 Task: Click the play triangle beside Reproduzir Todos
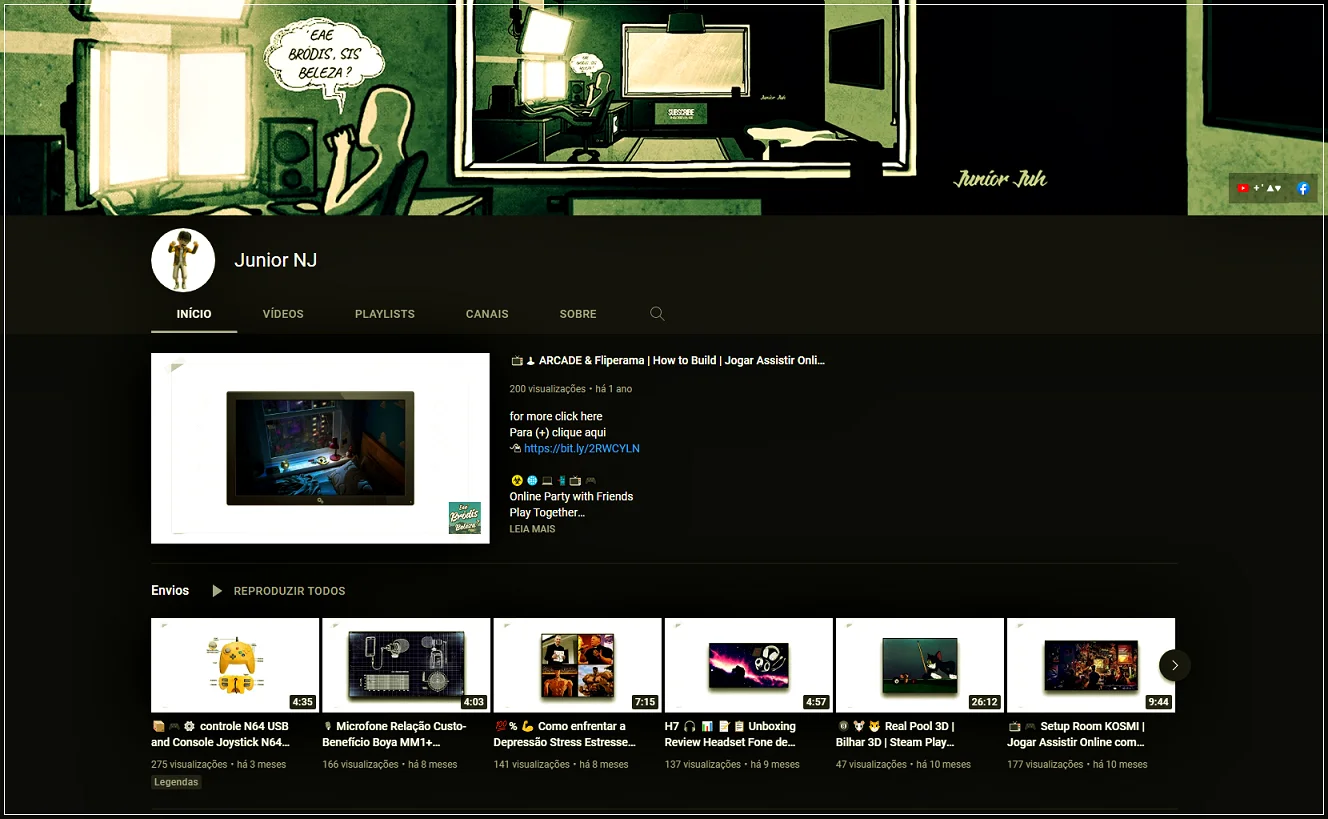pos(217,591)
